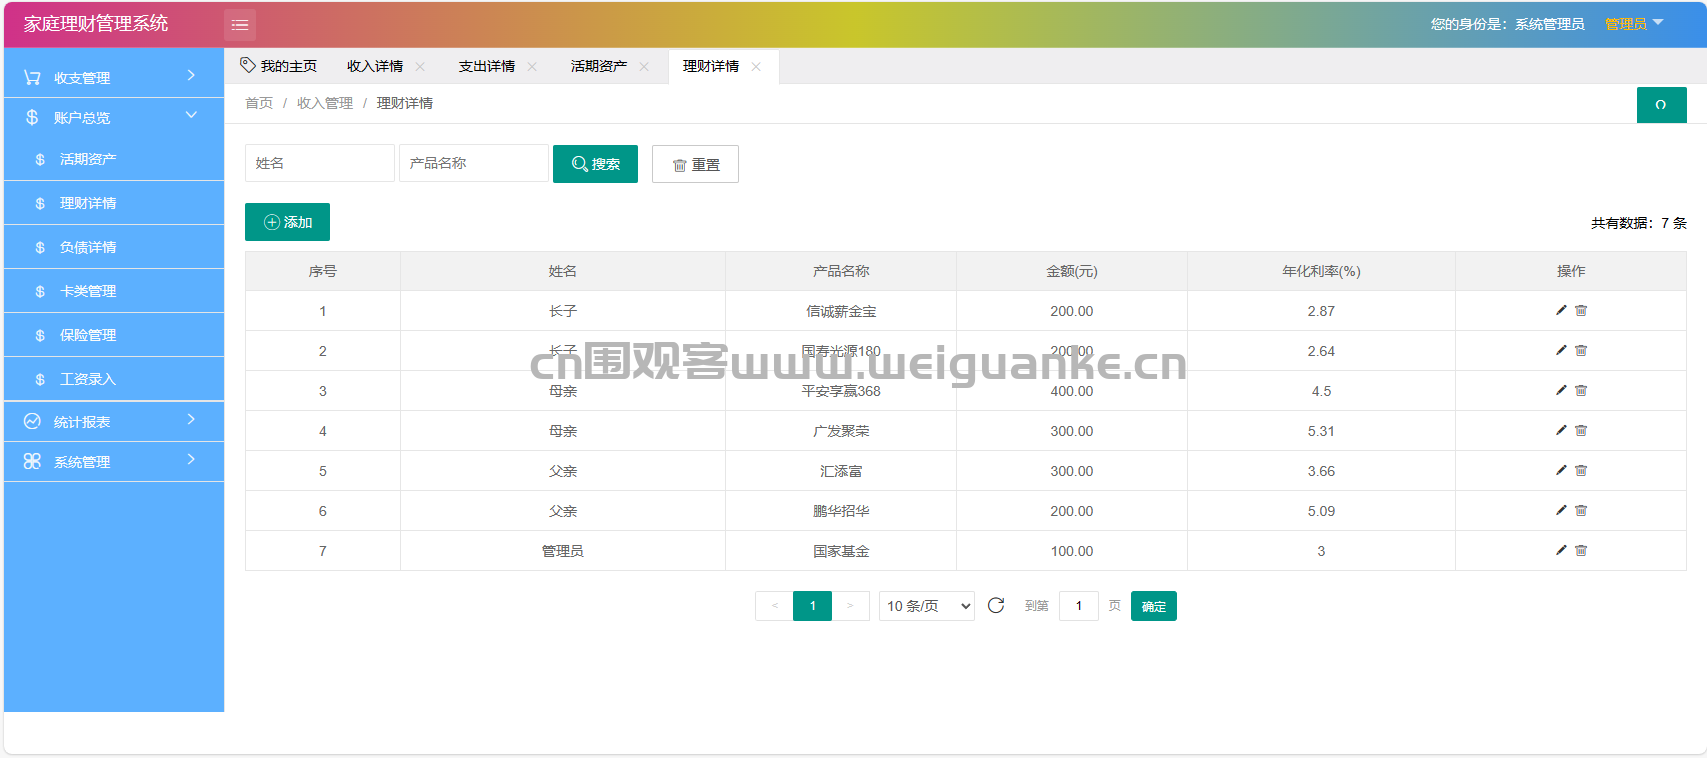Image resolution: width=1707 pixels, height=758 pixels.
Task: Open 活期资产 in the sidebar
Action: point(114,159)
